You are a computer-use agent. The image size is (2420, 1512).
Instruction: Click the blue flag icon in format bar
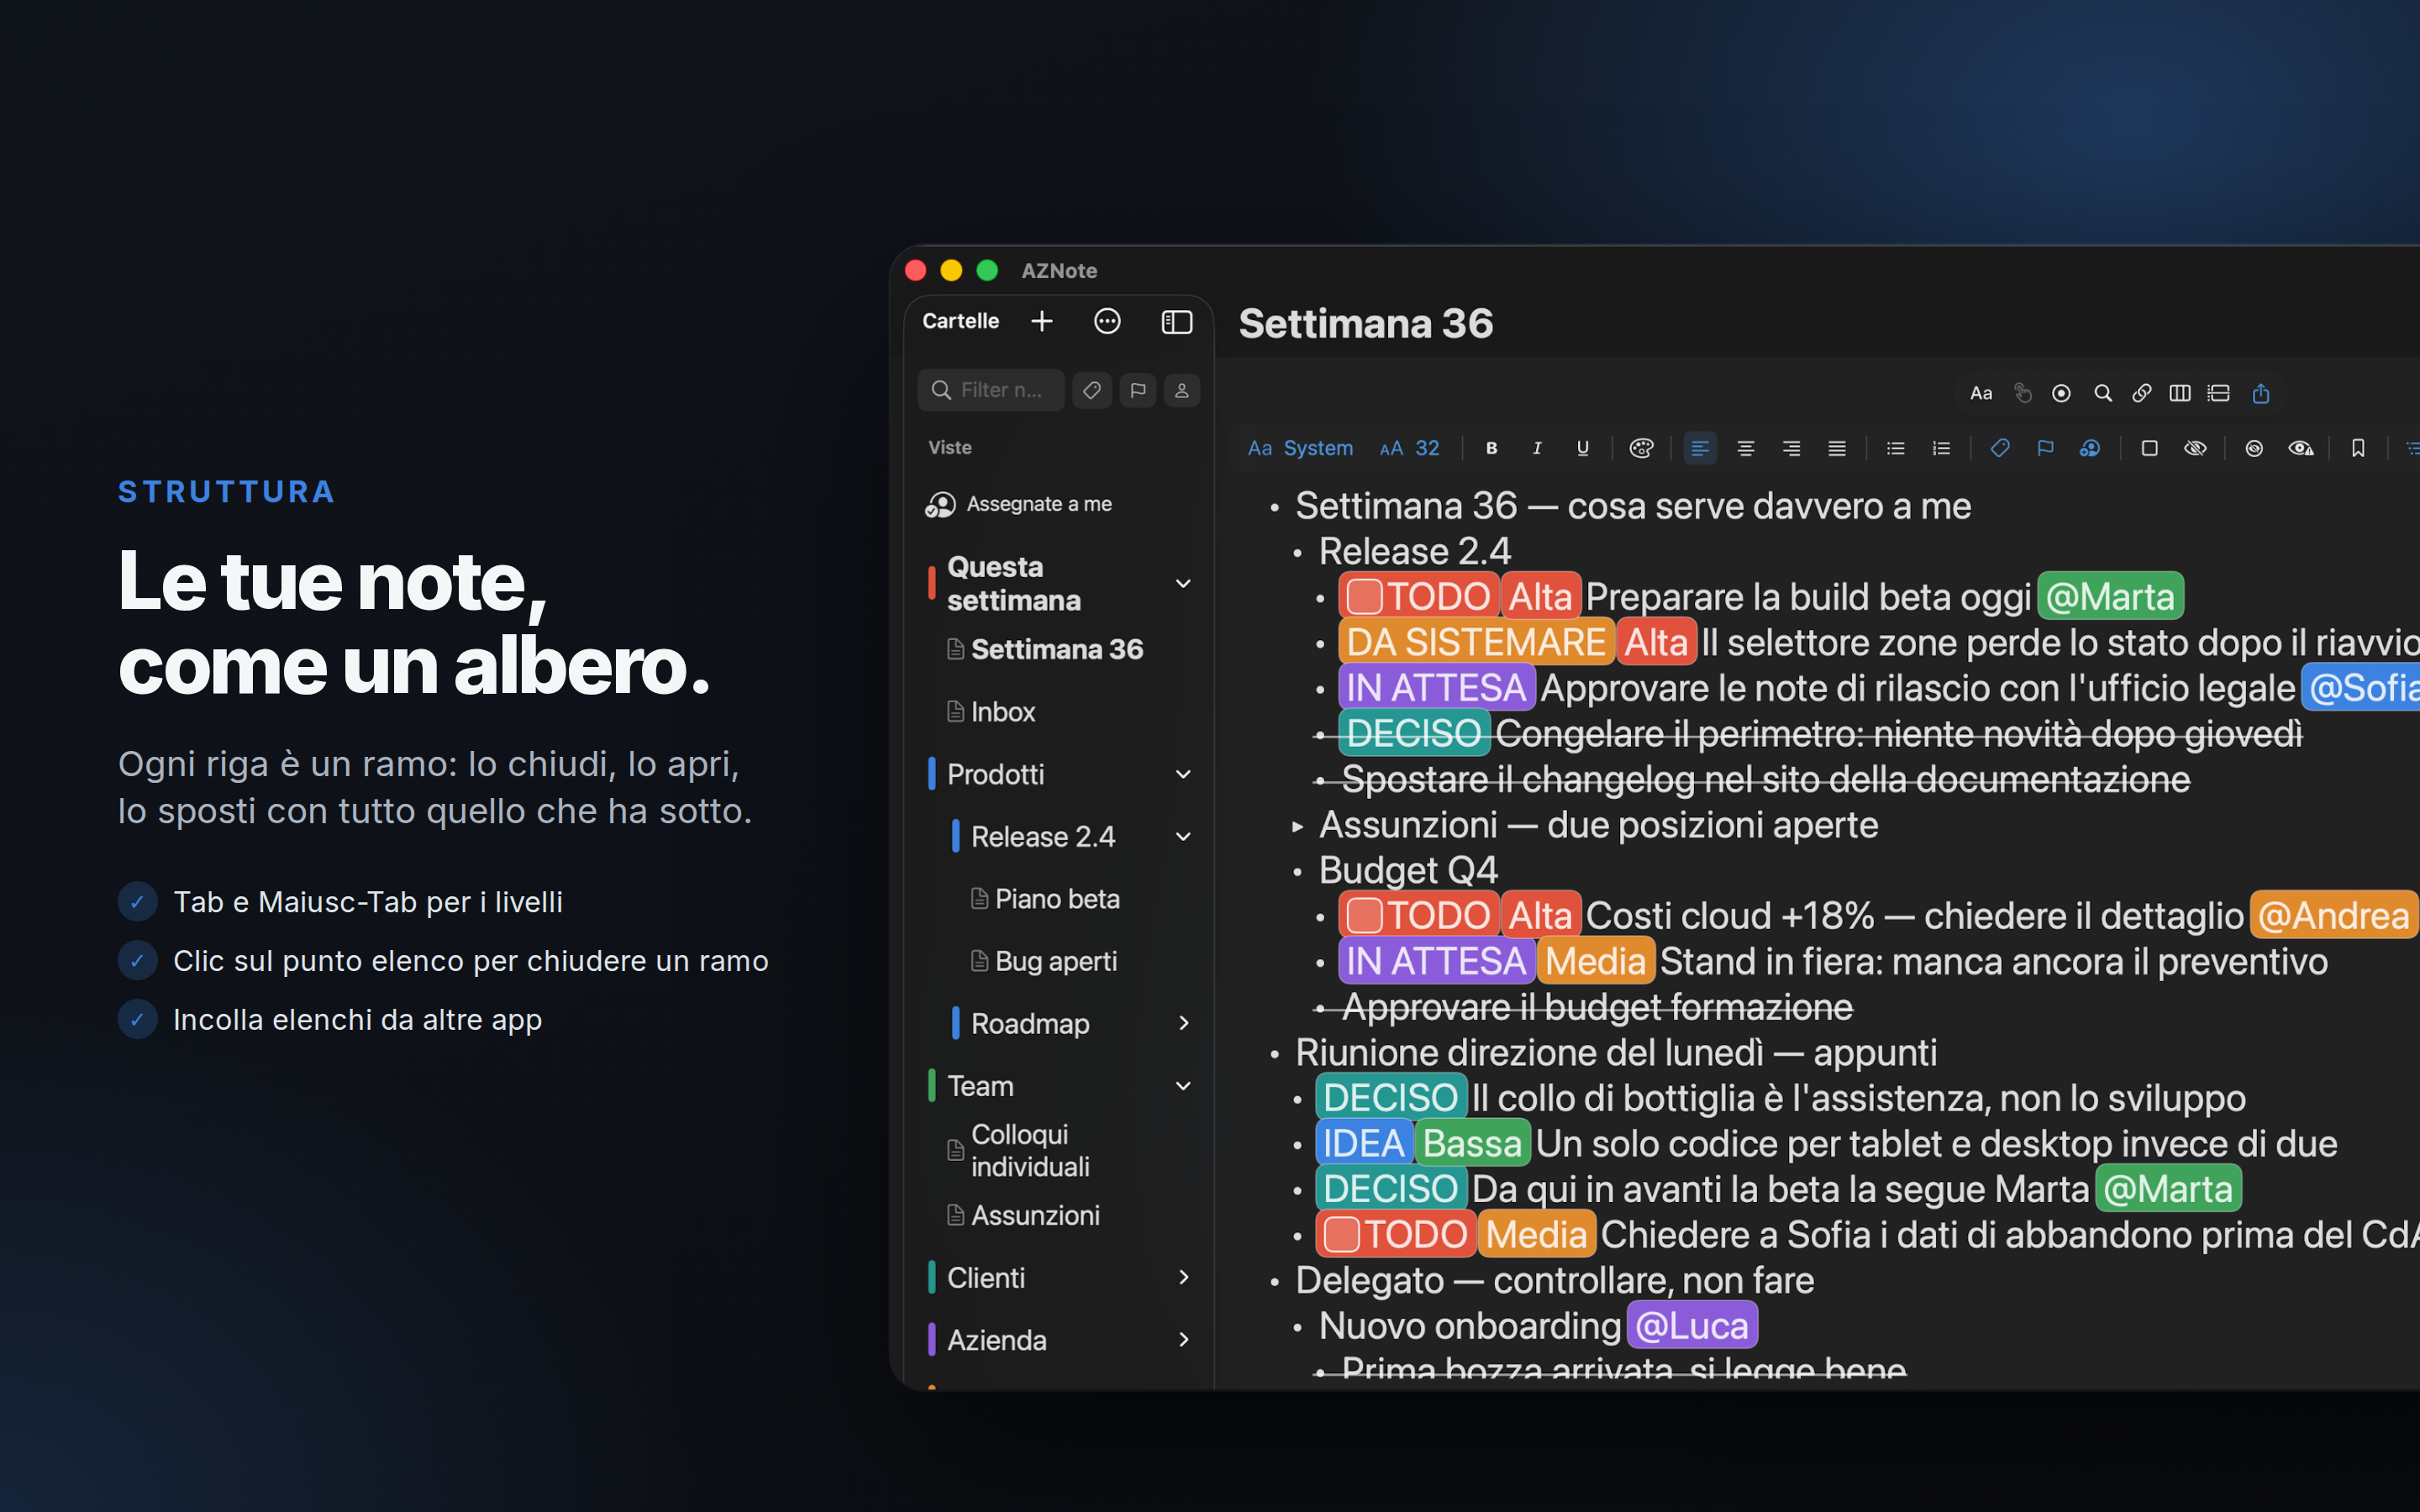pos(2045,448)
